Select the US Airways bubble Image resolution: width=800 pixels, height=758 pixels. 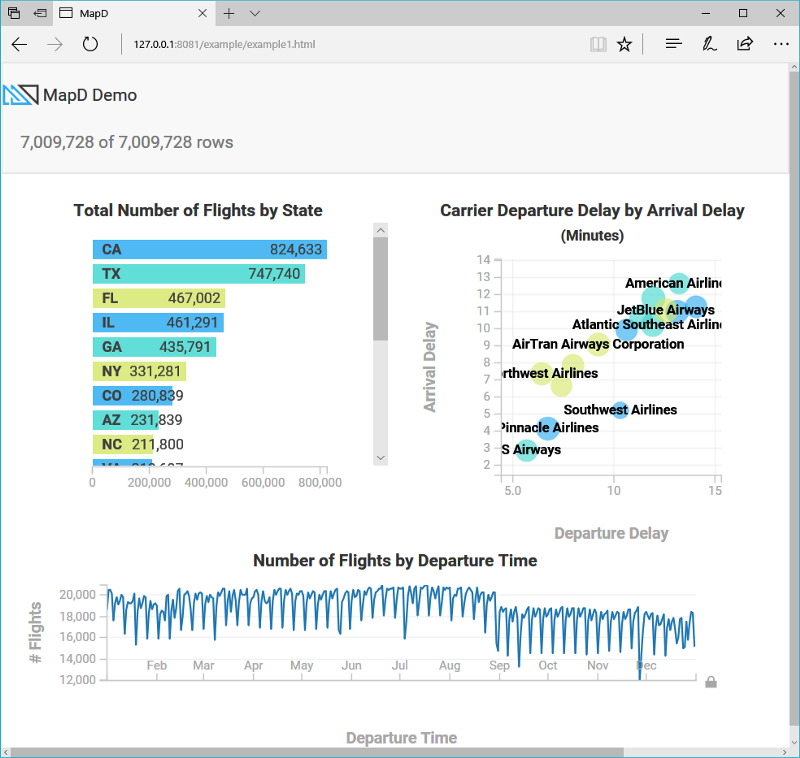coord(526,450)
